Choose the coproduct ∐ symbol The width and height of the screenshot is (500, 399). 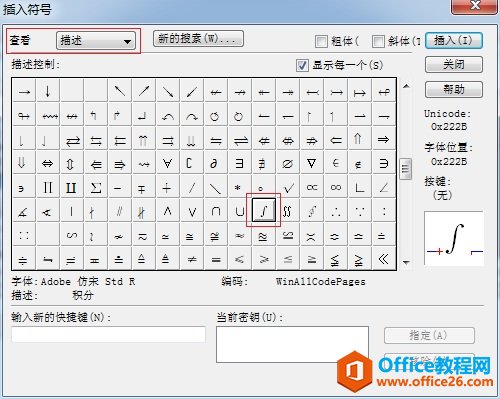tap(72, 187)
